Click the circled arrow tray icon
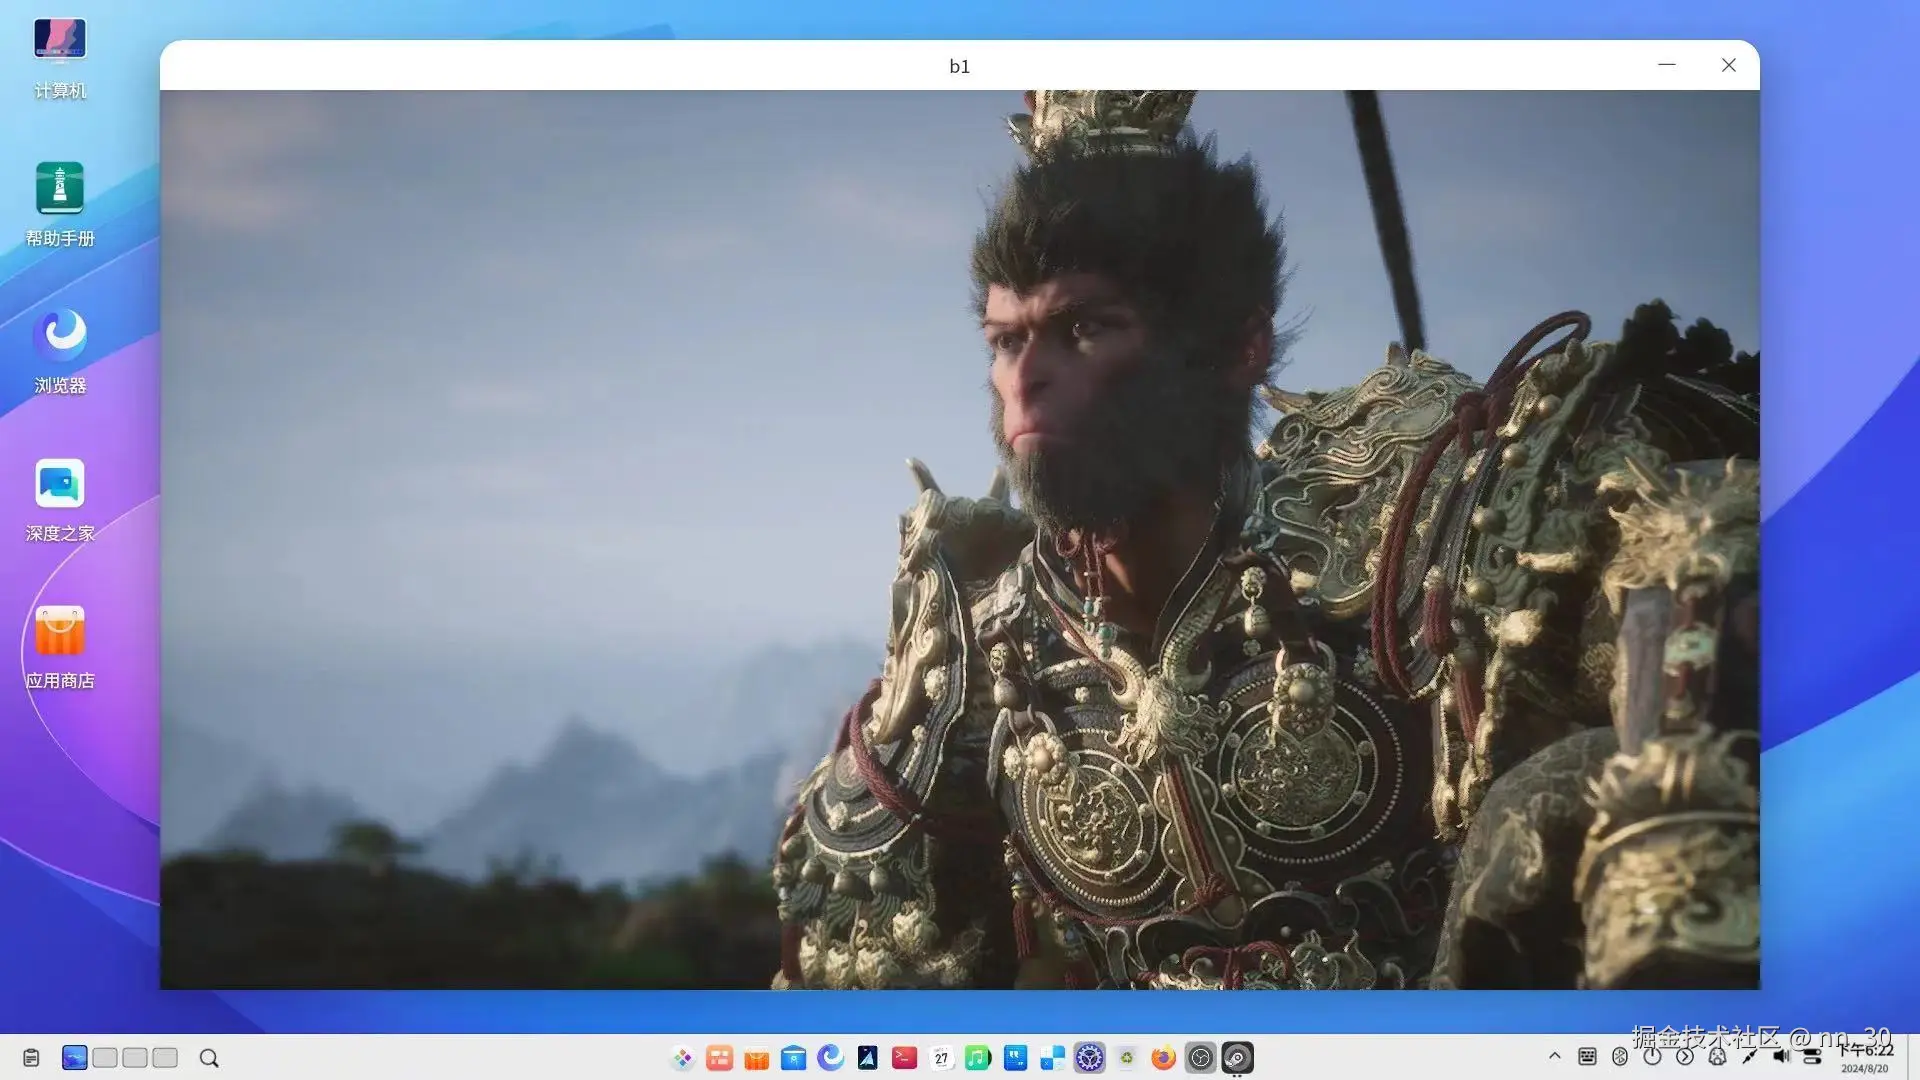1920x1080 pixels. coord(1685,1057)
